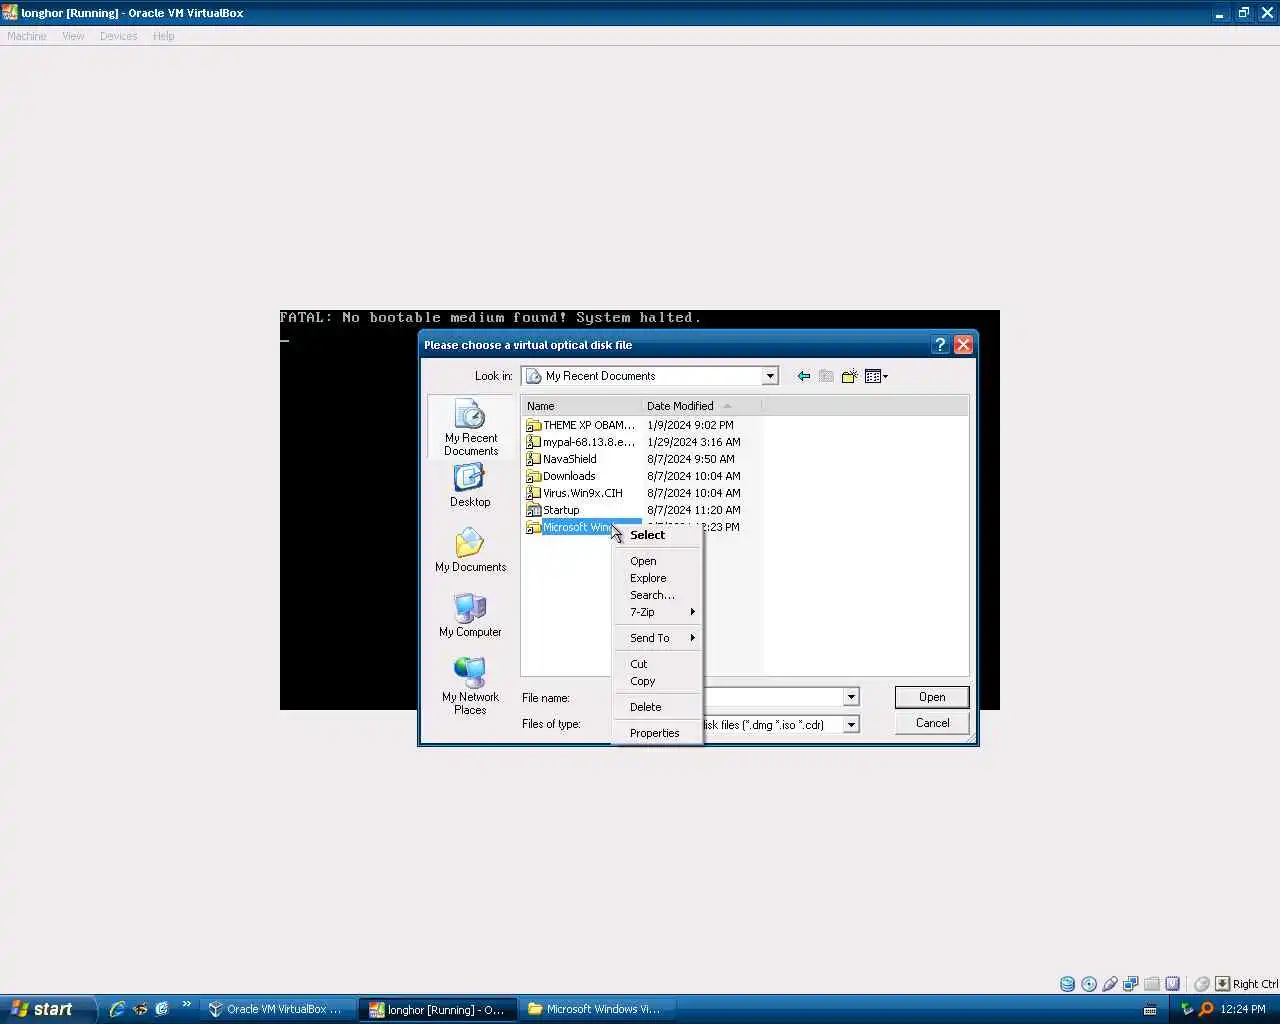
Task: Open My Network Places shortcut
Action: click(470, 686)
